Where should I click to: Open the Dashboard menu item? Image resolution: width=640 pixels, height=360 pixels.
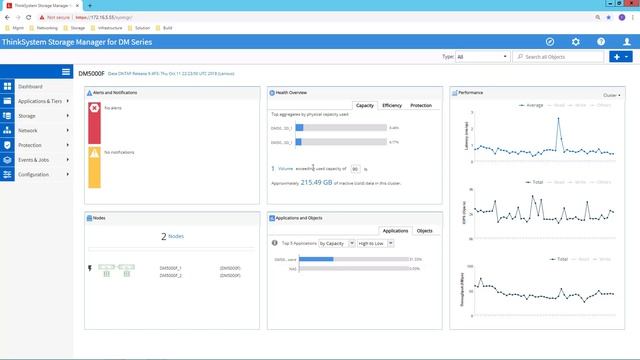point(30,87)
